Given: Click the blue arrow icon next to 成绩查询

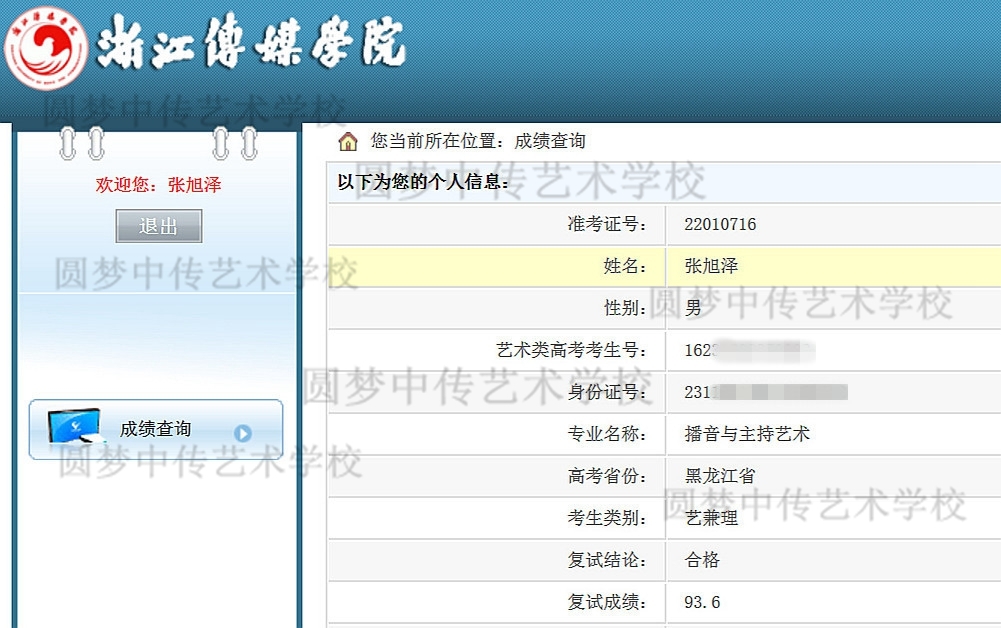Looking at the screenshot, I should 242,433.
